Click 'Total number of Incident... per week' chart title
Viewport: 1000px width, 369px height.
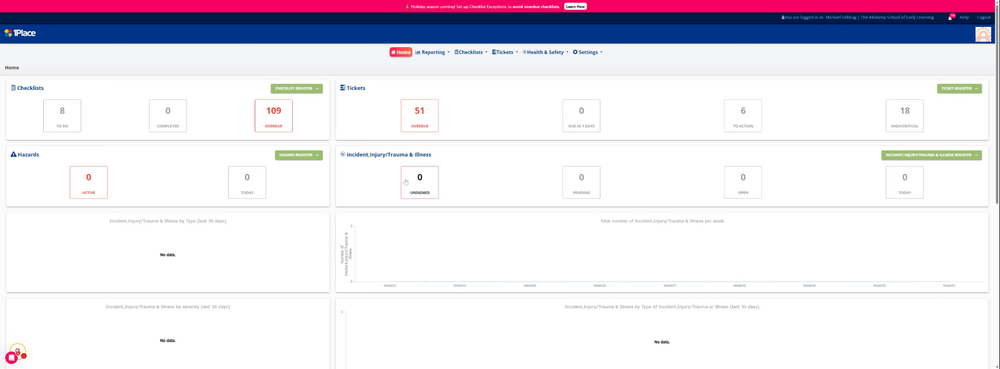tap(662, 221)
